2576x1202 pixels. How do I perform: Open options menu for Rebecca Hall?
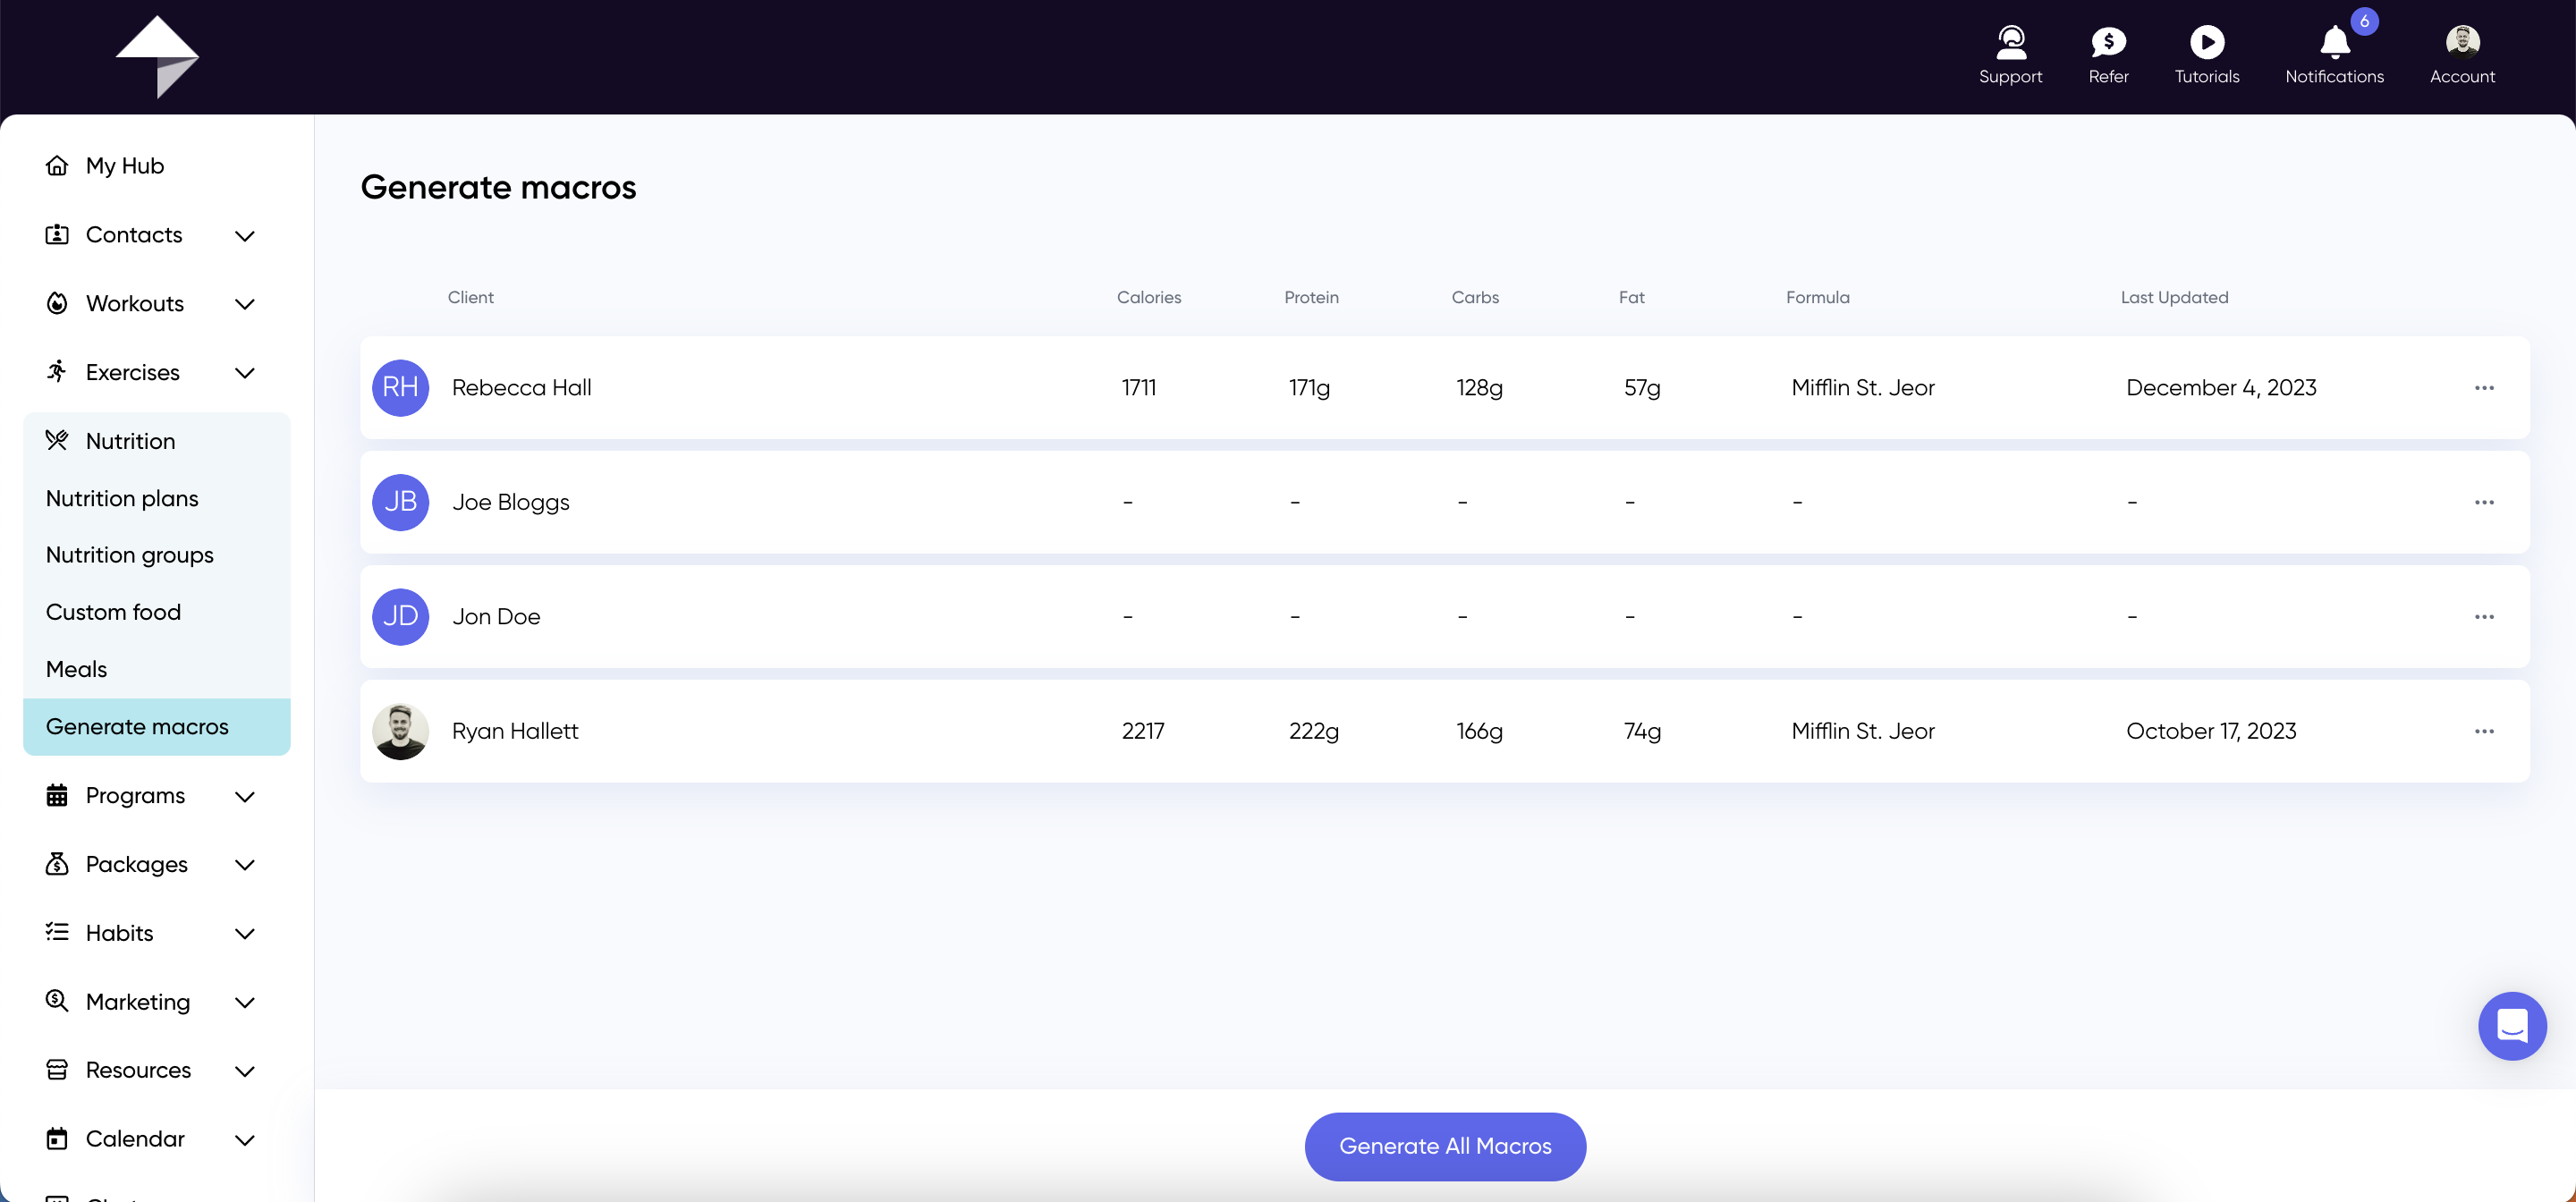click(x=2484, y=388)
